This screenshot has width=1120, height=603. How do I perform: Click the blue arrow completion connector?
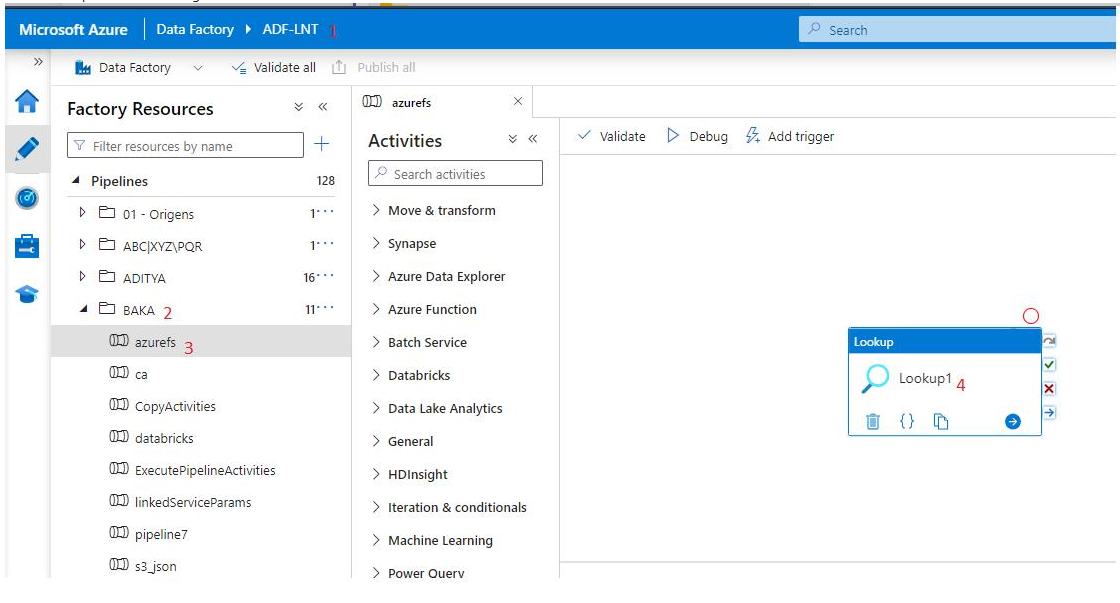1049,412
